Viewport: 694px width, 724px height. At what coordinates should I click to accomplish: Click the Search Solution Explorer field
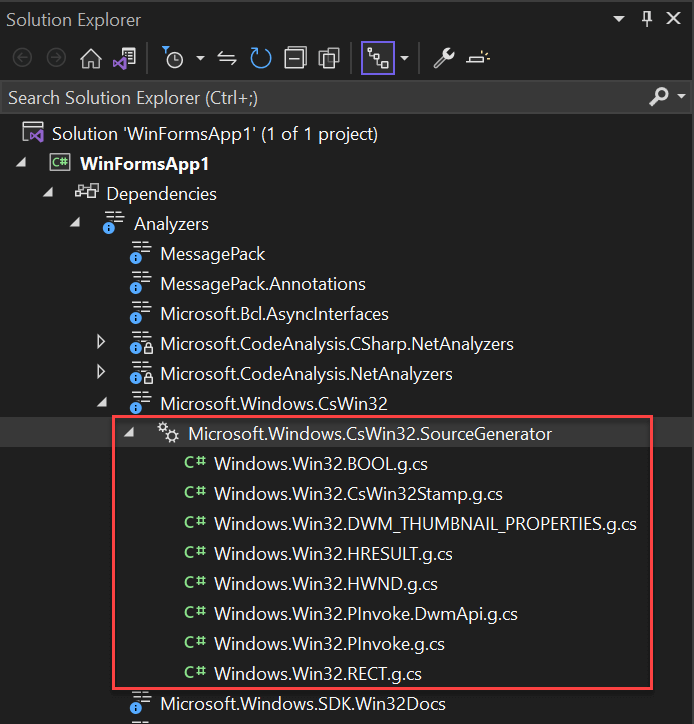pyautogui.click(x=320, y=97)
